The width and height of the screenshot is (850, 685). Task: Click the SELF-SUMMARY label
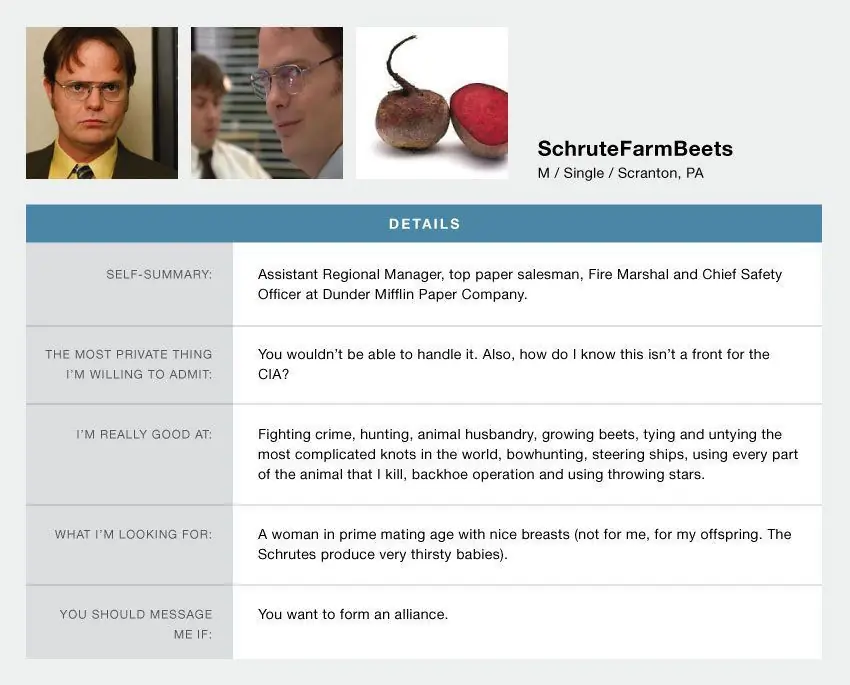159,274
